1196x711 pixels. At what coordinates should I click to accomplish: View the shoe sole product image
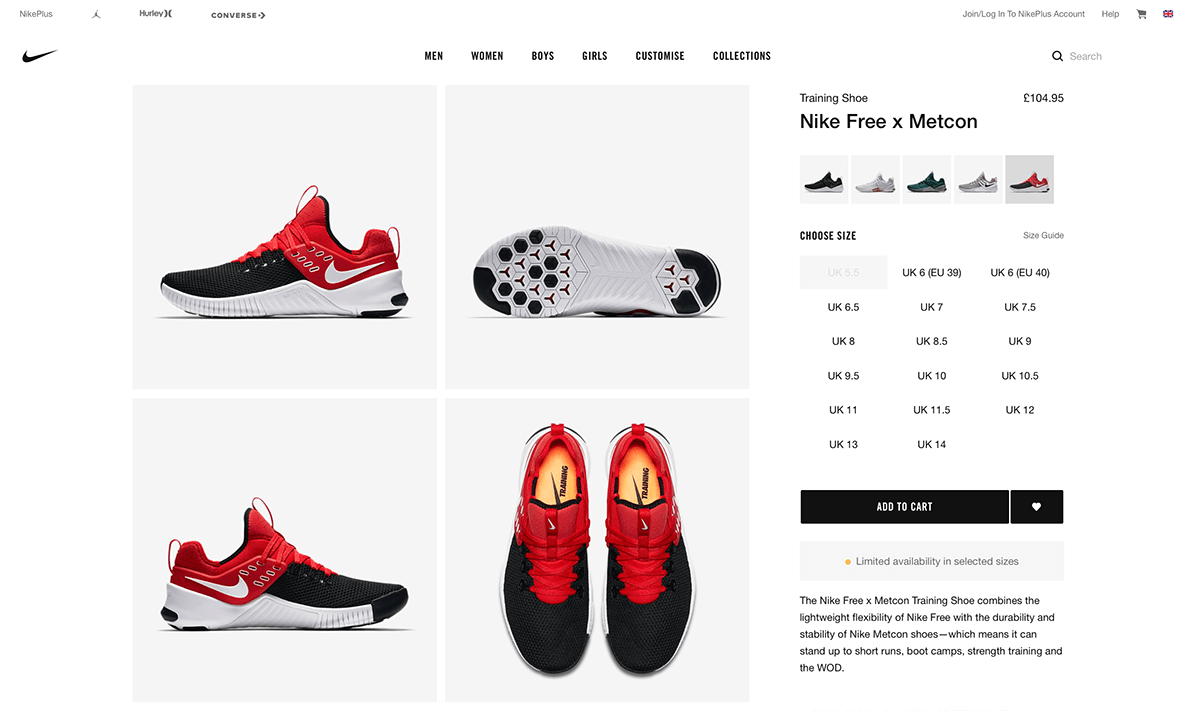[x=596, y=236]
